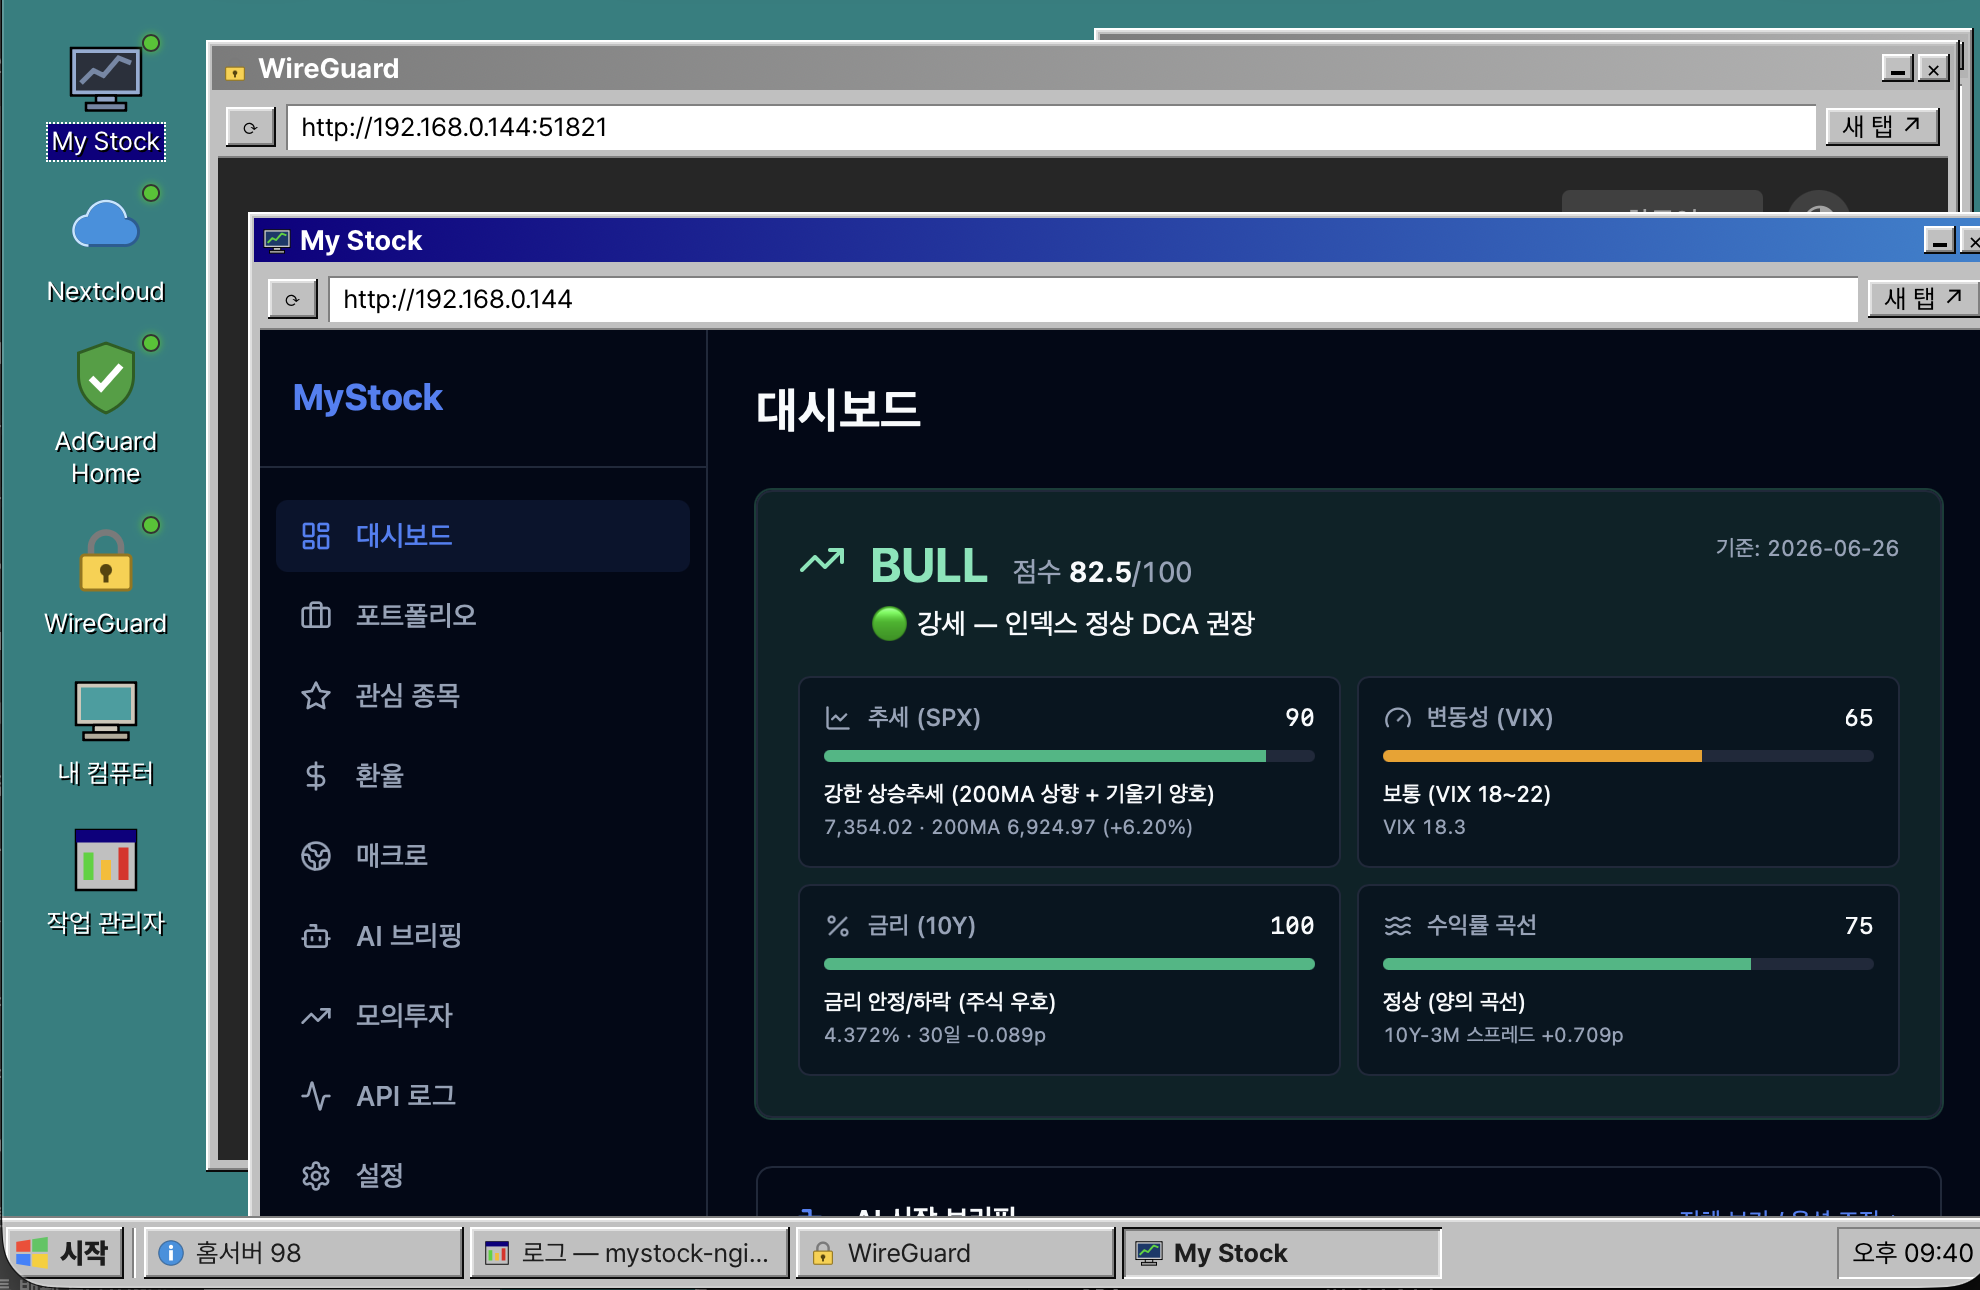Click the VIX 18.3 value text
The width and height of the screenshot is (1980, 1290).
point(1424,827)
